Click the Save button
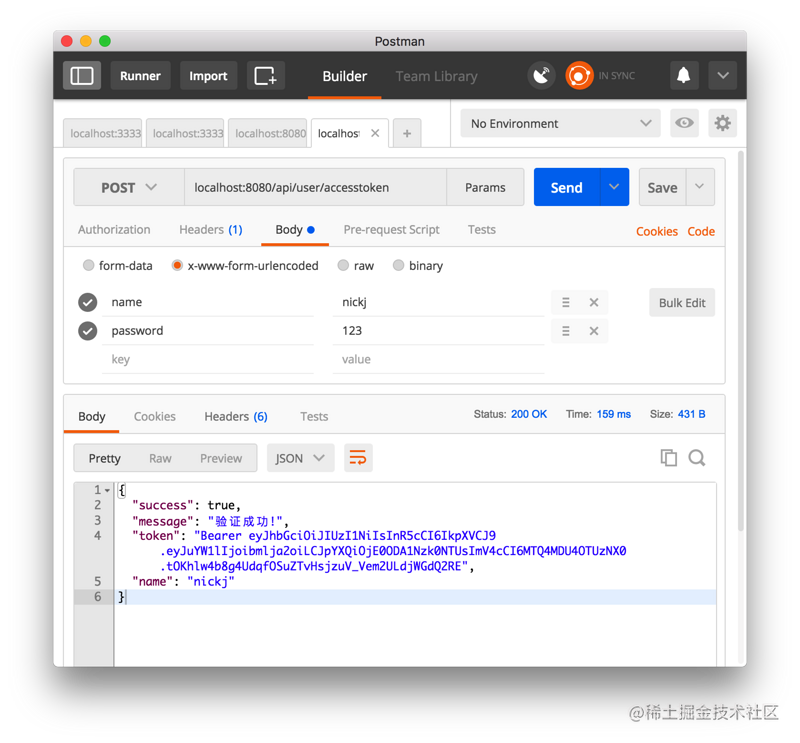 (x=662, y=187)
